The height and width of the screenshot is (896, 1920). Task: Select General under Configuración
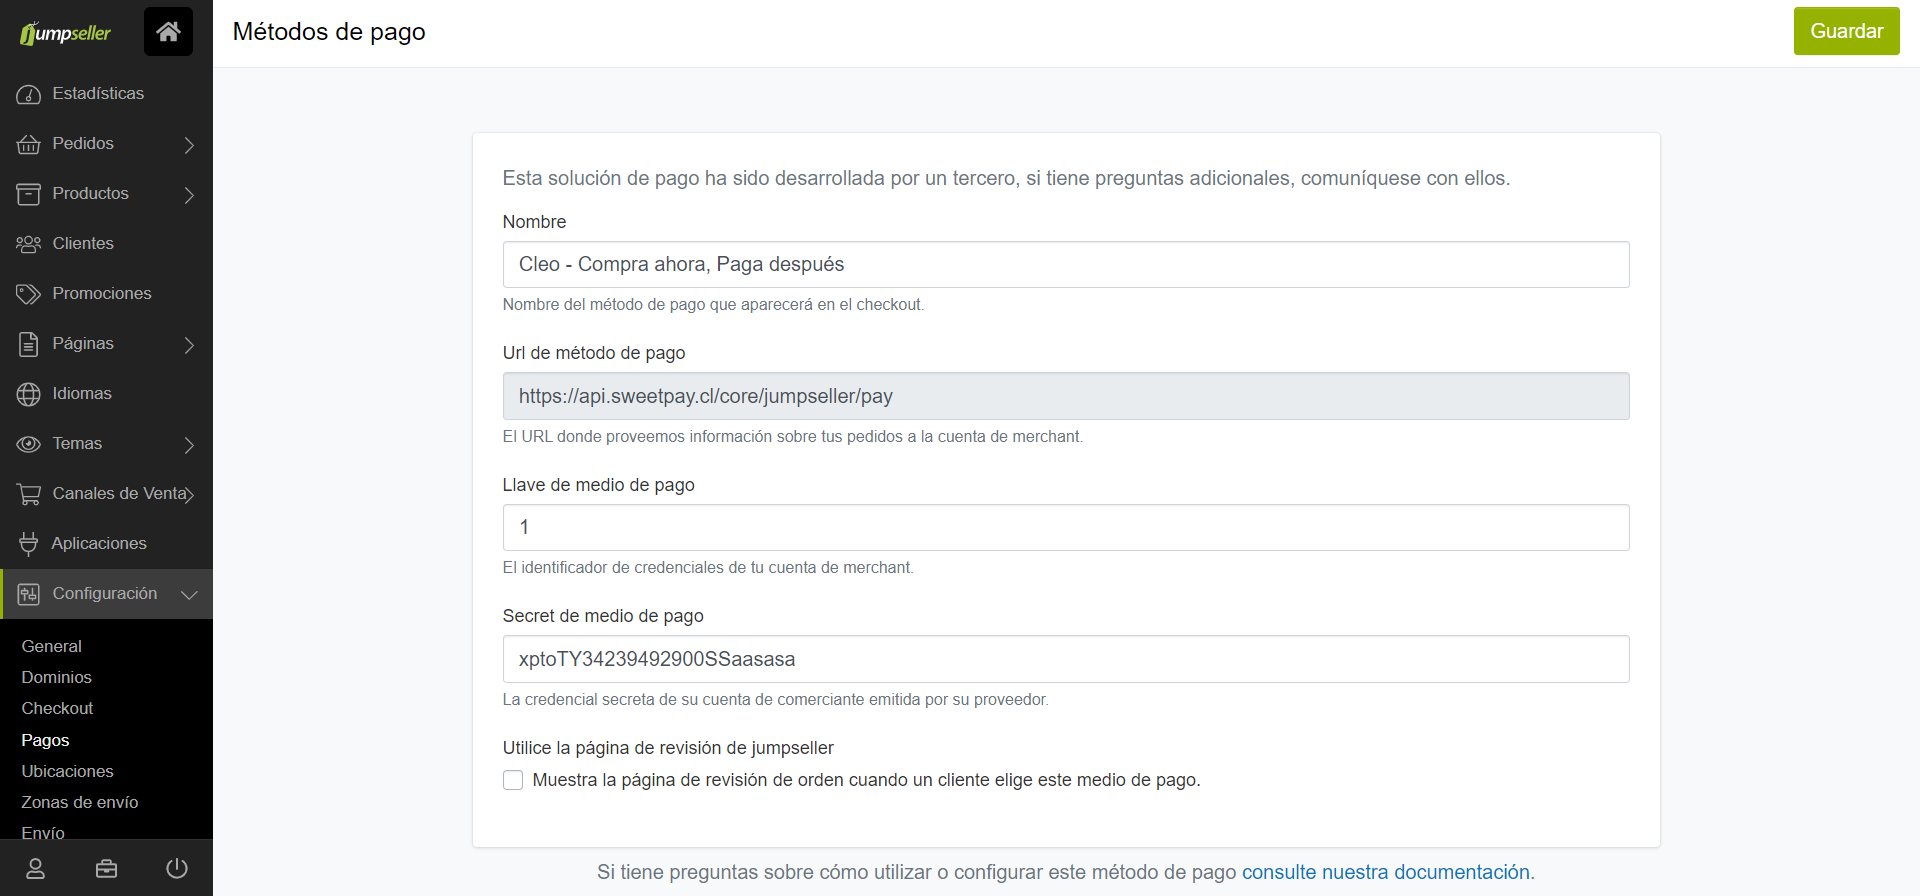pos(52,646)
